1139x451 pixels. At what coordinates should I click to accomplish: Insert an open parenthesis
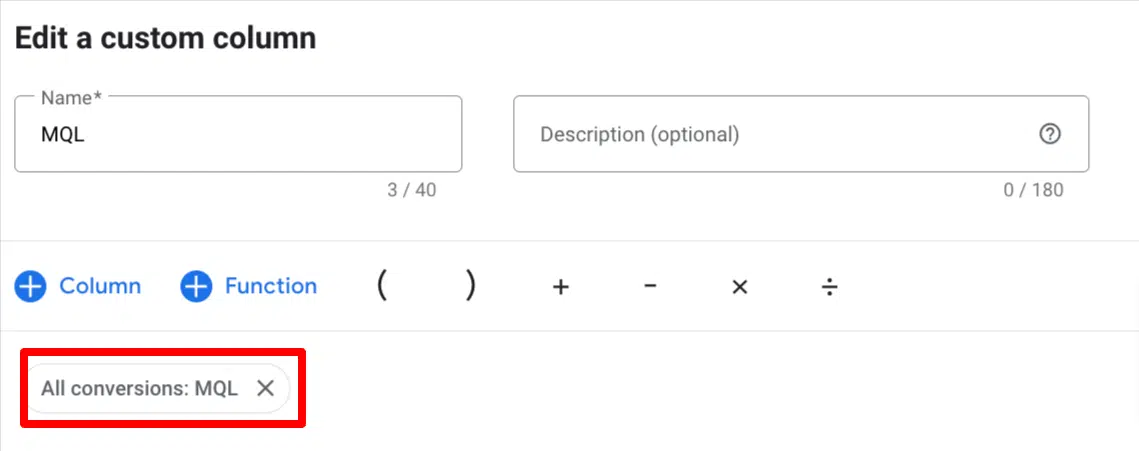tap(382, 287)
